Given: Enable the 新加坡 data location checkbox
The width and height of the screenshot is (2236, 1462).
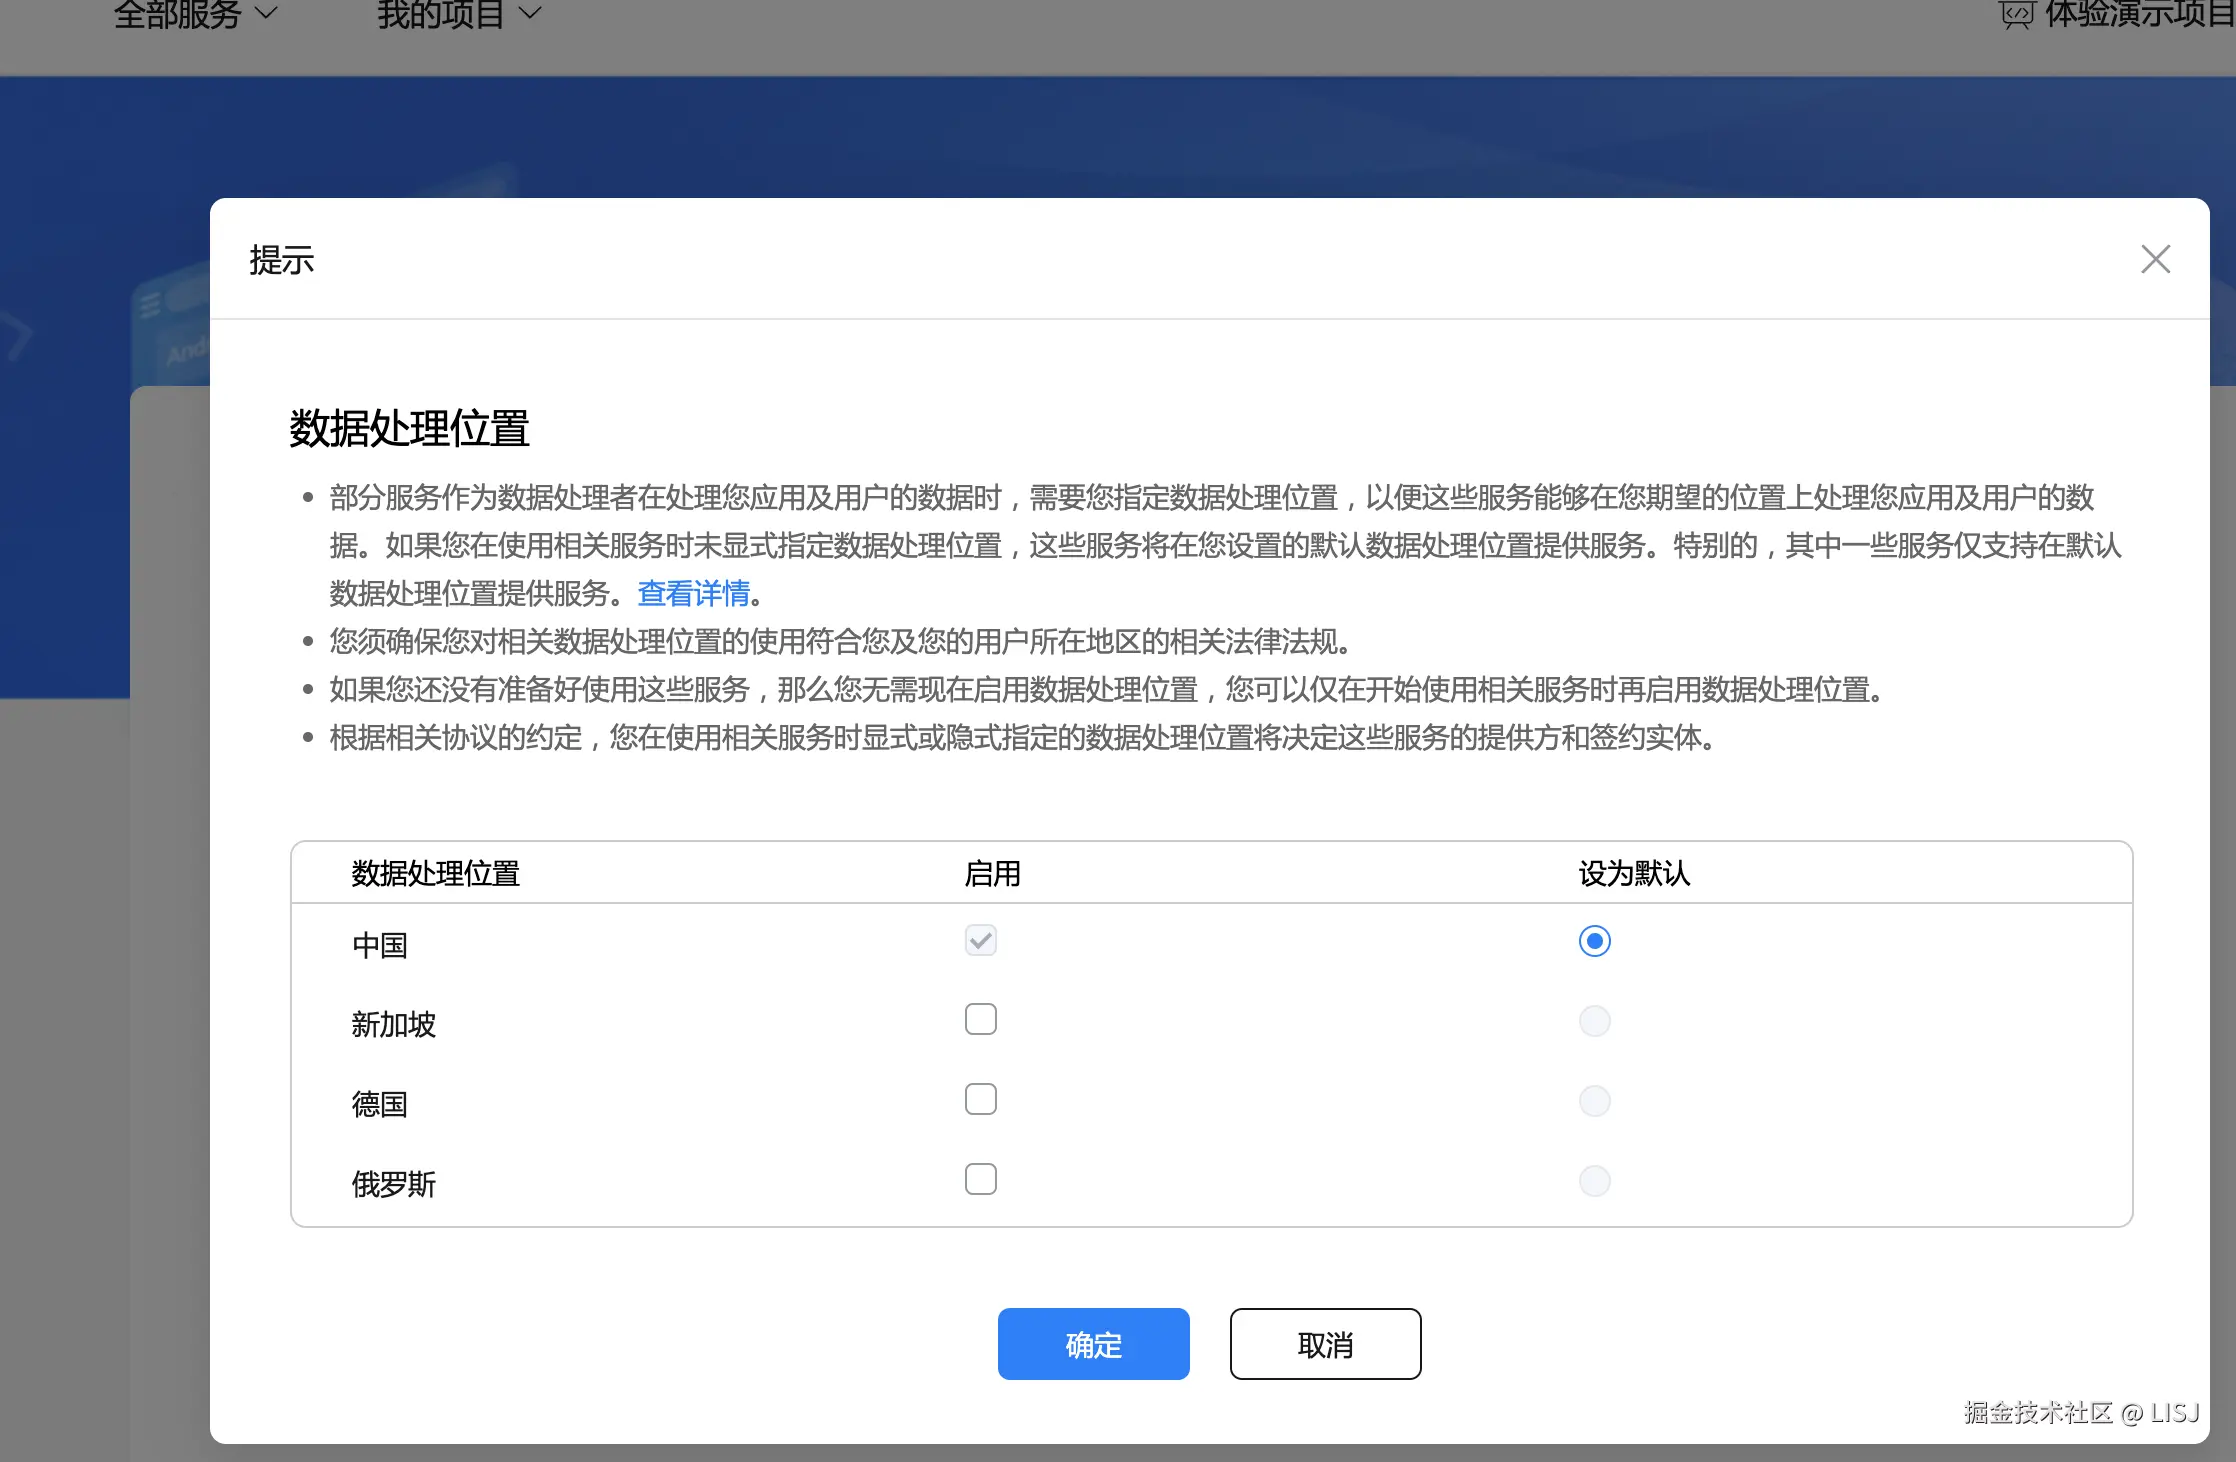Looking at the screenshot, I should pos(980,1019).
